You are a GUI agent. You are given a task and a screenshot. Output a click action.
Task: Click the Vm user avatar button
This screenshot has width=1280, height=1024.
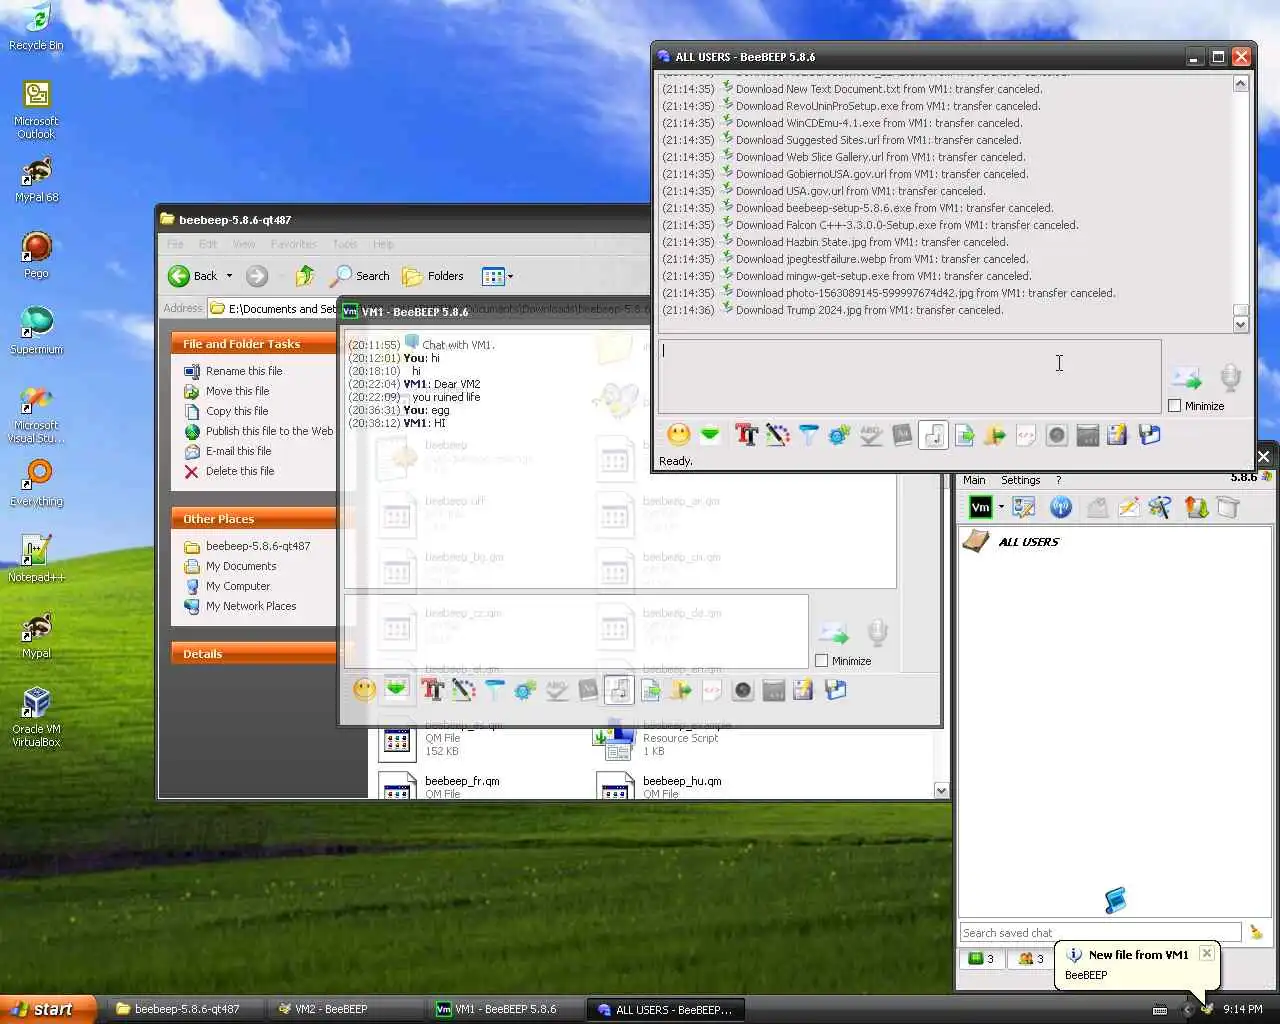(981, 508)
